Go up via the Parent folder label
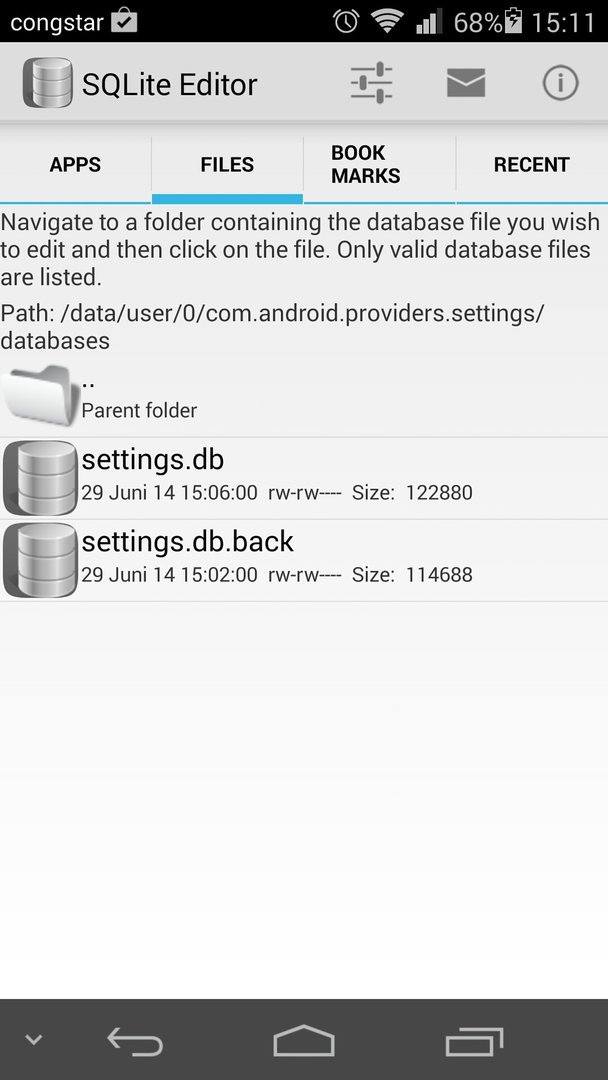 pos(139,411)
